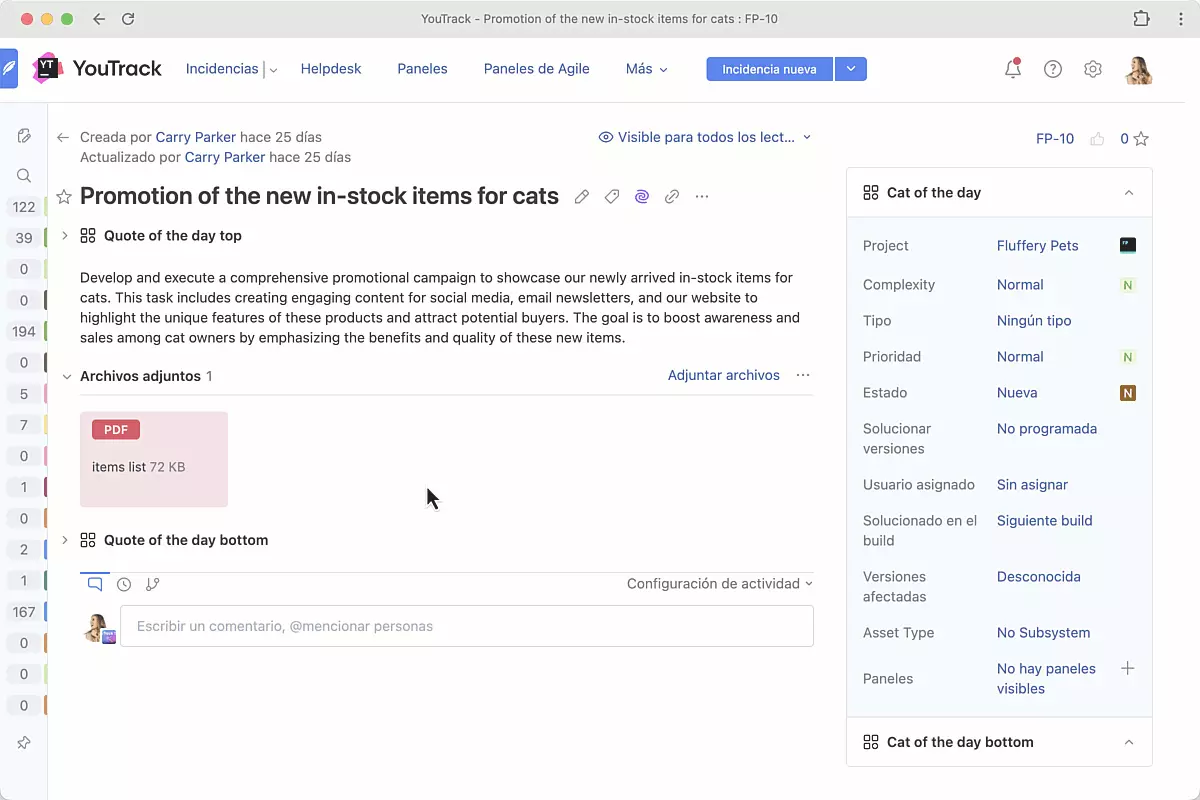Toggle the watcher star in top right
This screenshot has width=1200, height=800.
click(1141, 139)
